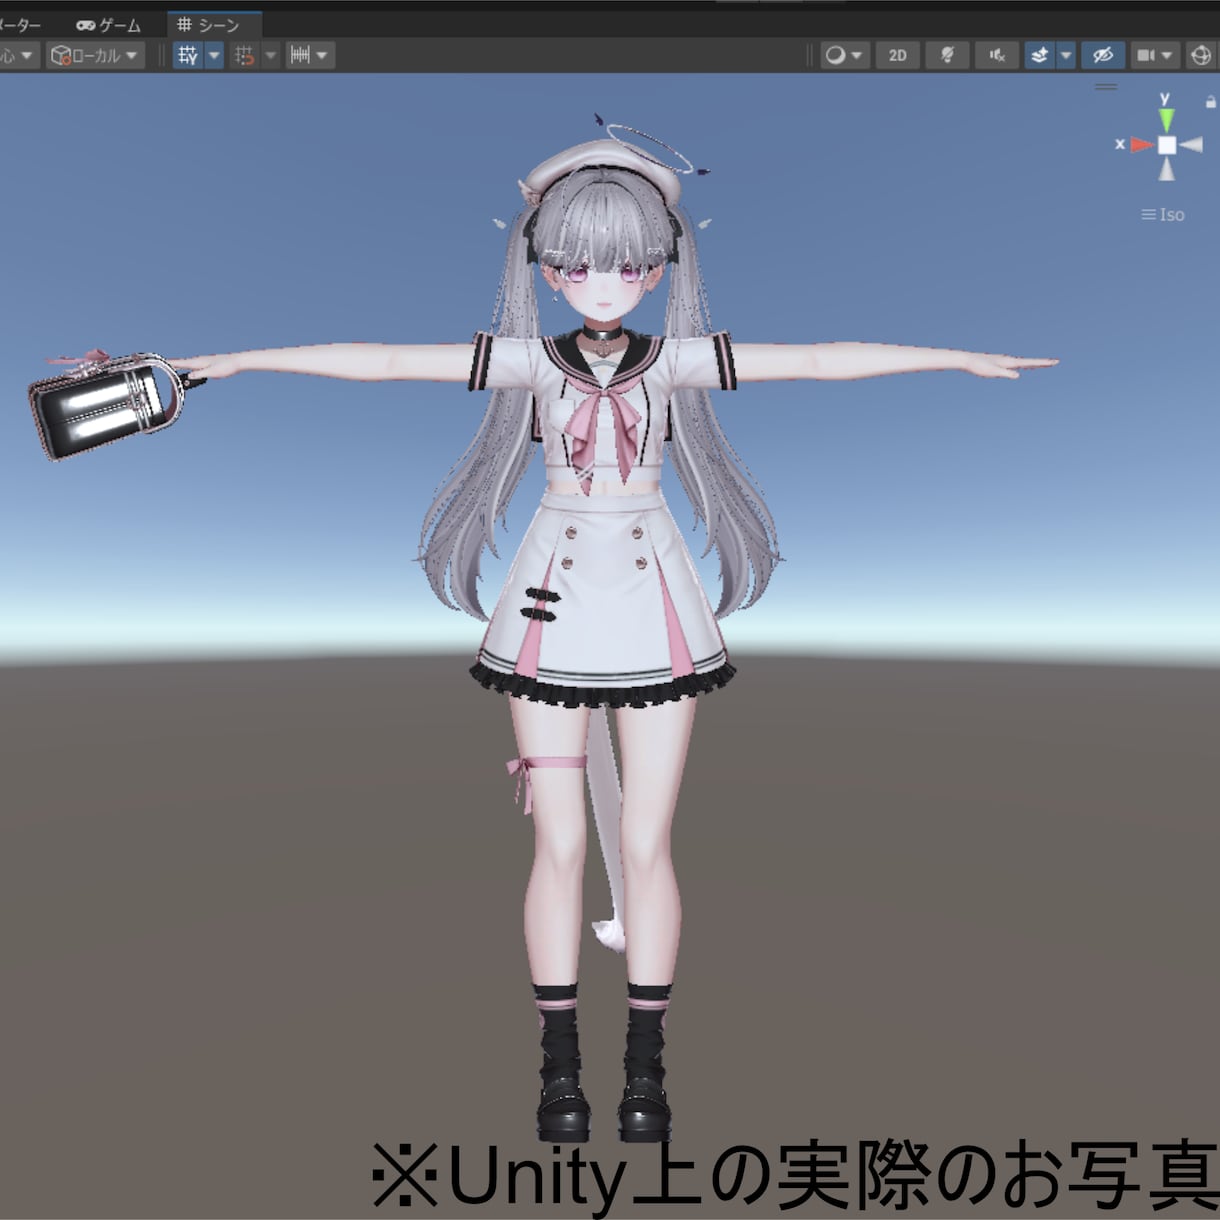Select the black handbag object in the scene
Image resolution: width=1220 pixels, height=1220 pixels.
click(x=105, y=407)
